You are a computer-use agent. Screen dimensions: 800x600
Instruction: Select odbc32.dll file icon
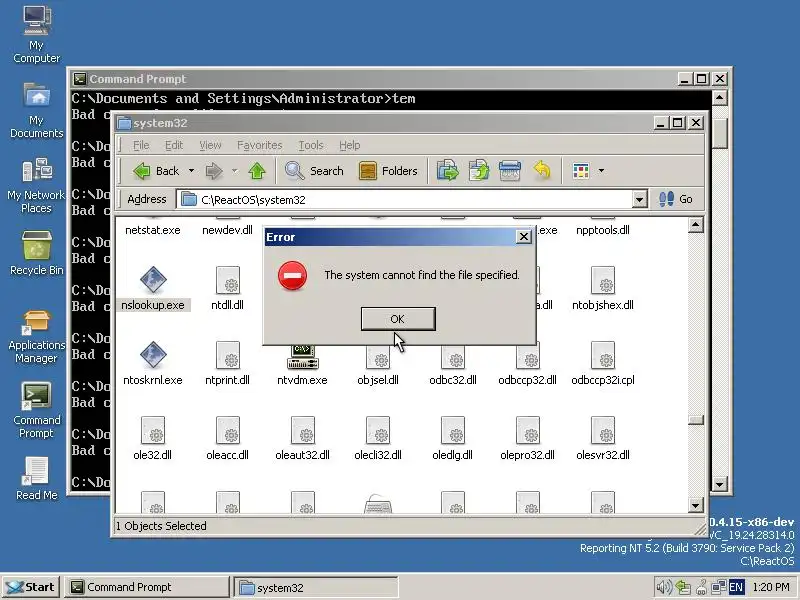(453, 356)
